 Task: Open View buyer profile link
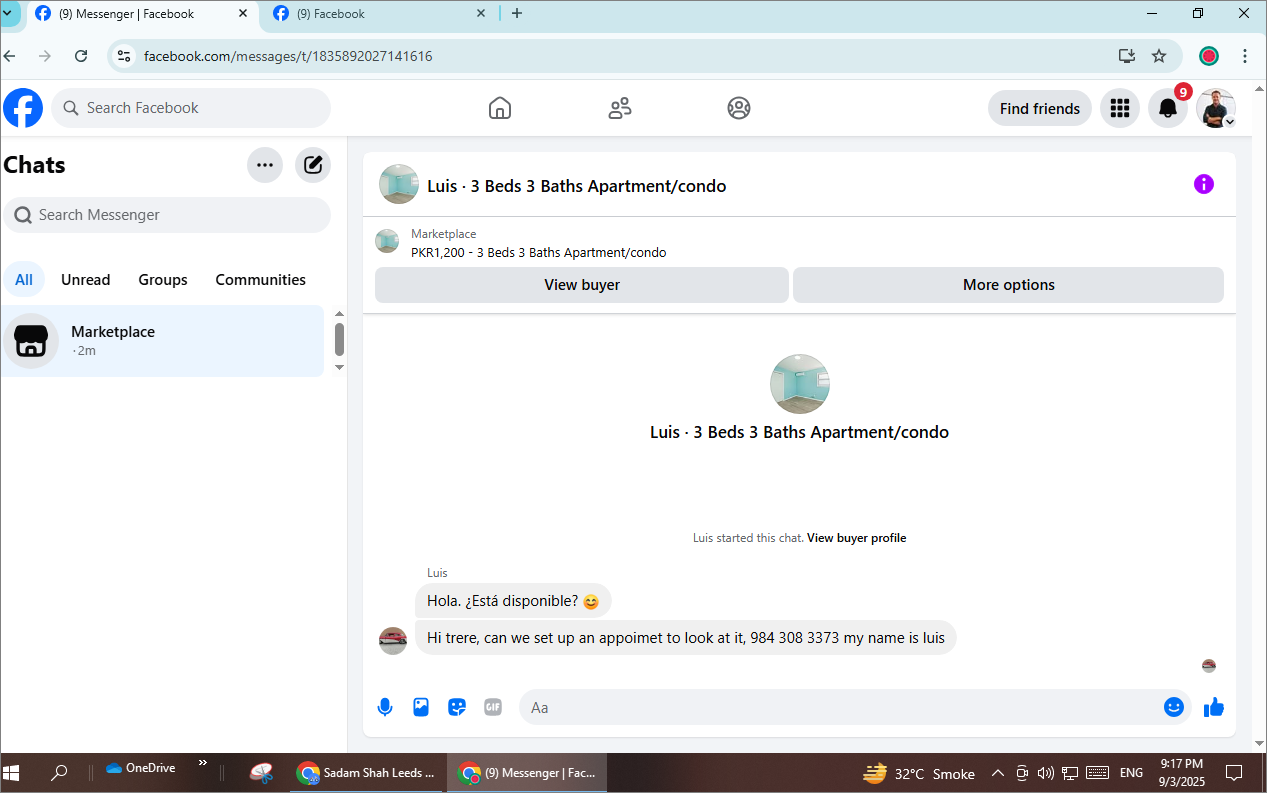click(x=856, y=538)
